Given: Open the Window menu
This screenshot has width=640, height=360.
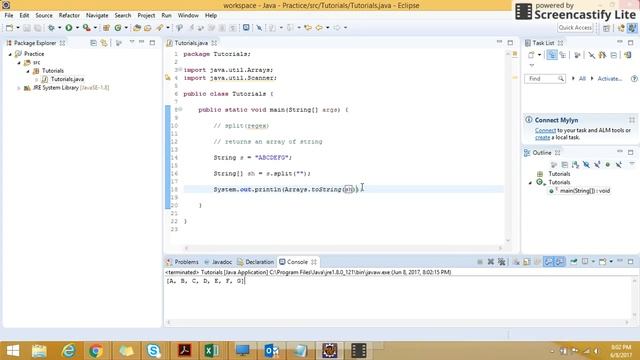Looking at the screenshot, I should [x=188, y=15].
